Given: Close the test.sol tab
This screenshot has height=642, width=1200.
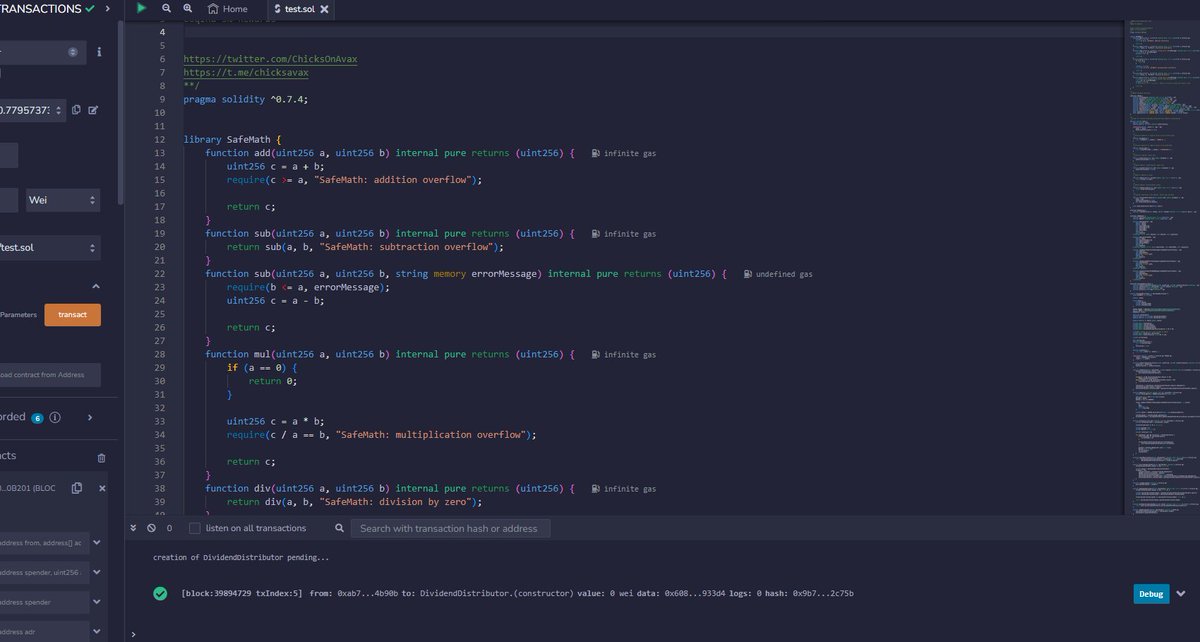Looking at the screenshot, I should pyautogui.click(x=324, y=9).
